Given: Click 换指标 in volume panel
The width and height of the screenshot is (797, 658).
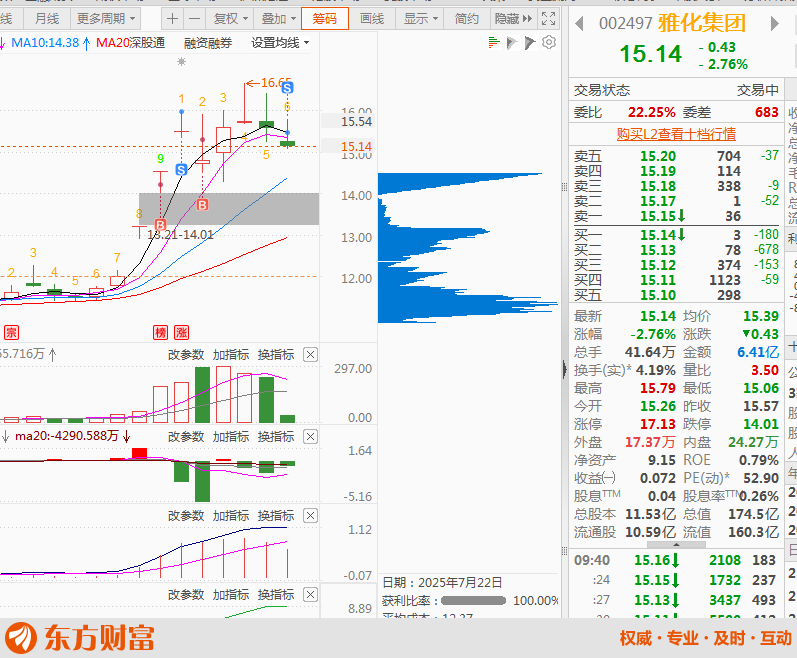Looking at the screenshot, I should pyautogui.click(x=276, y=355).
